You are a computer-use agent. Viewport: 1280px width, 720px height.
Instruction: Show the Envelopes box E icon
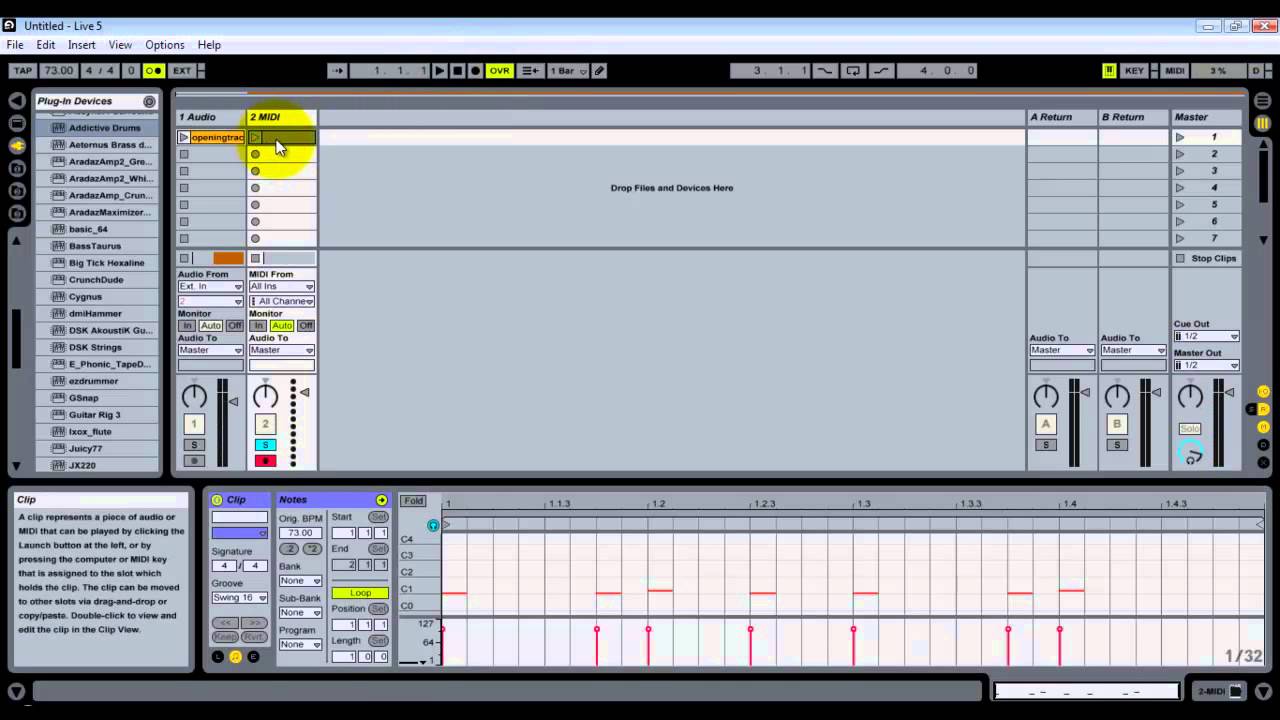[x=253, y=657]
